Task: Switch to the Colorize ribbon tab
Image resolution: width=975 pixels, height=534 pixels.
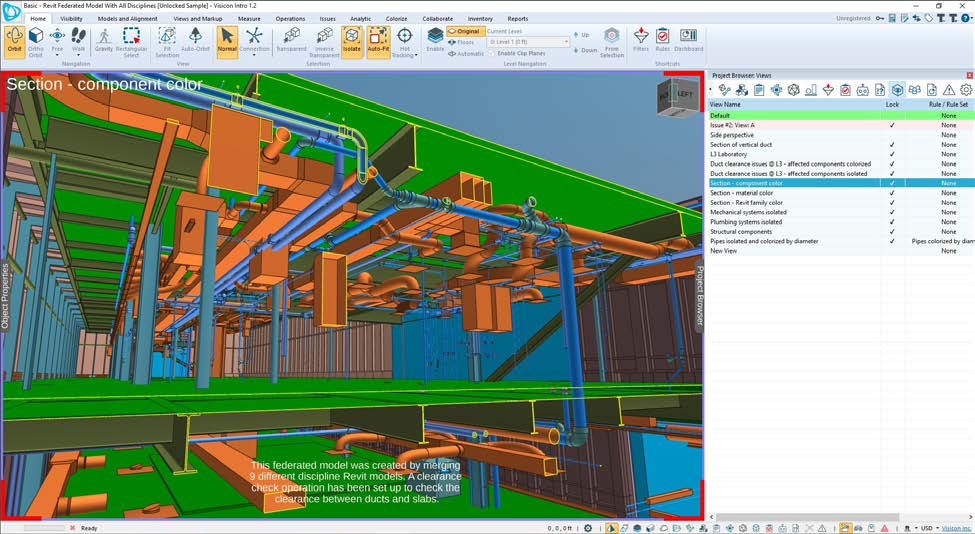Action: point(396,18)
